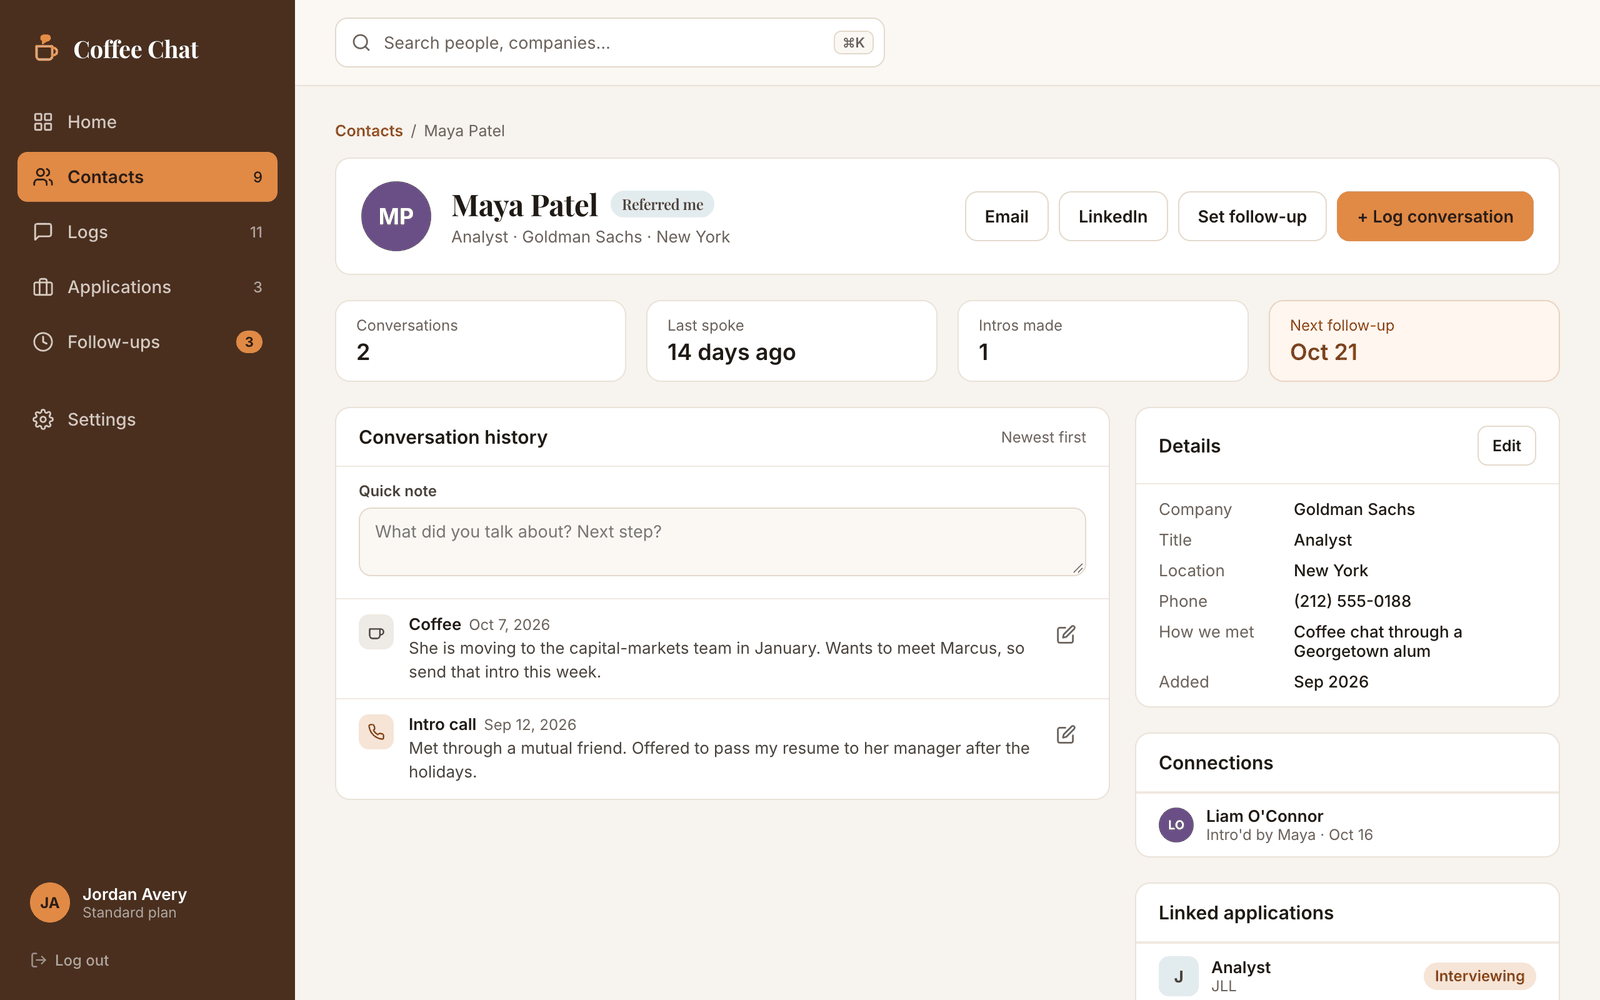This screenshot has width=1600, height=1000.
Task: Focus the search people, companies field
Action: coord(610,43)
